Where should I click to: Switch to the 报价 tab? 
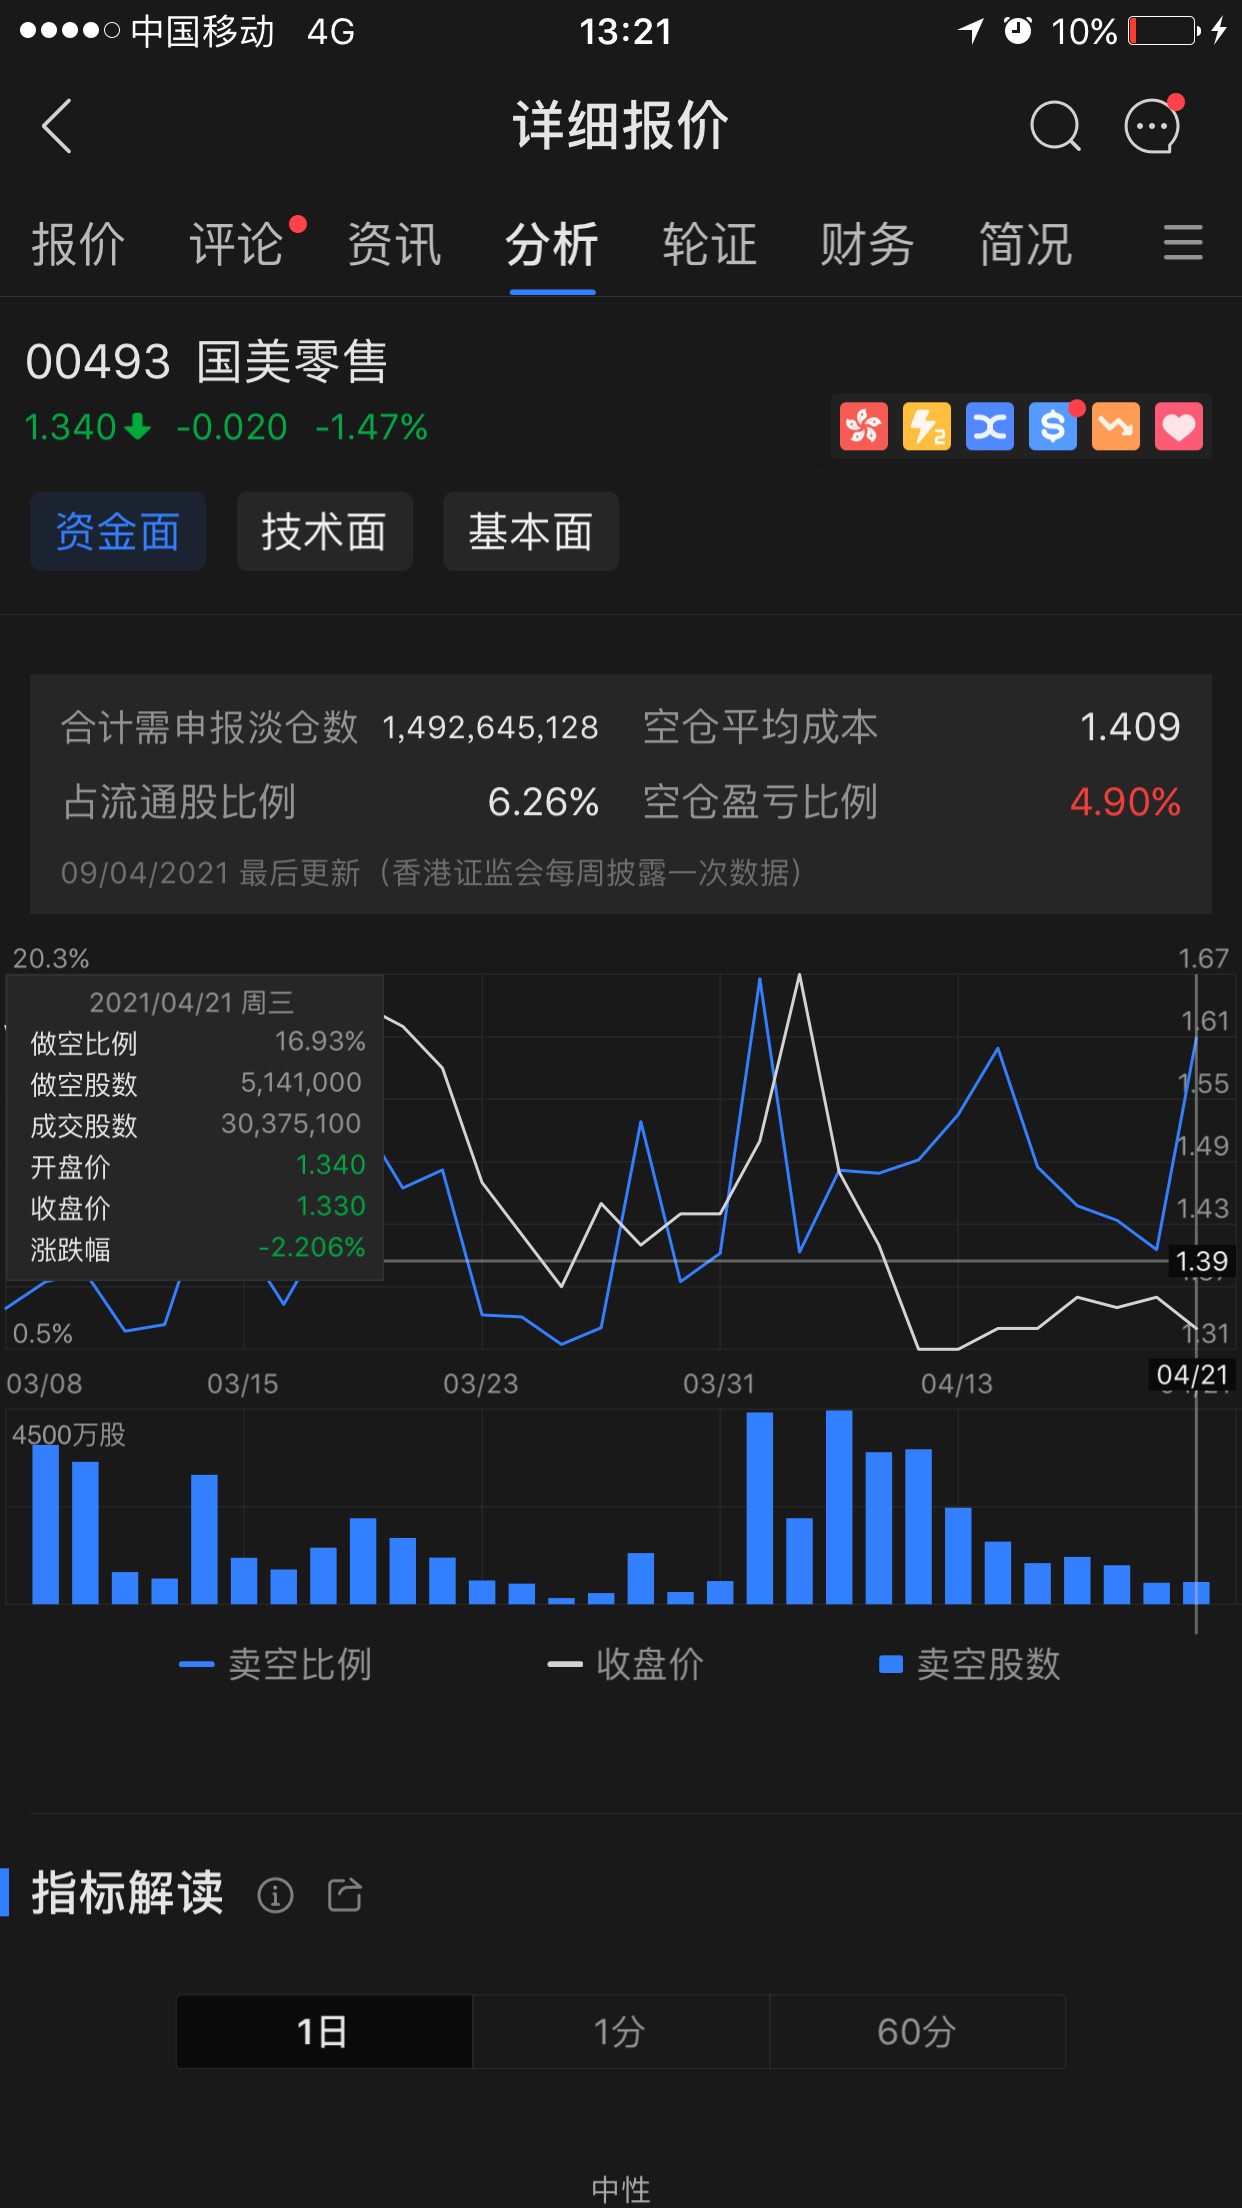[x=78, y=244]
